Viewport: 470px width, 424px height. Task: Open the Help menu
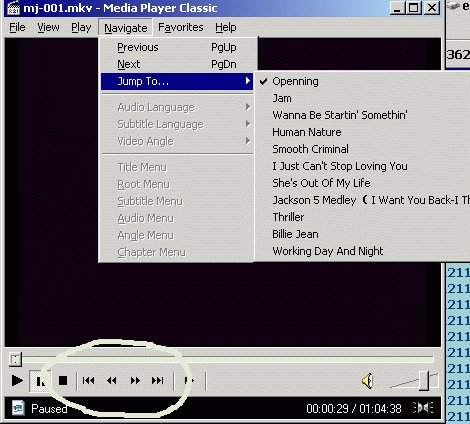[226, 27]
